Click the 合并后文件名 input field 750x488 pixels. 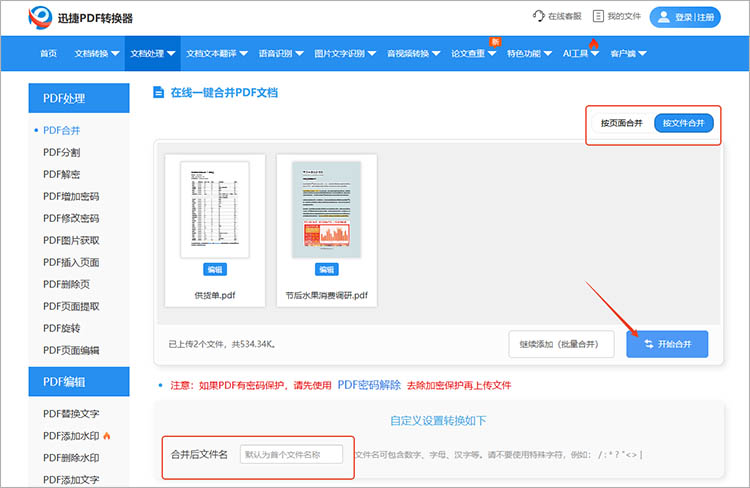(291, 454)
